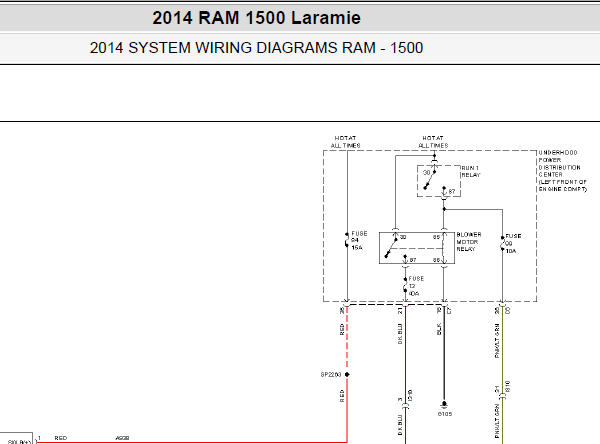
Task: Click the Fuse 94 fuse symbol
Action: click(347, 240)
